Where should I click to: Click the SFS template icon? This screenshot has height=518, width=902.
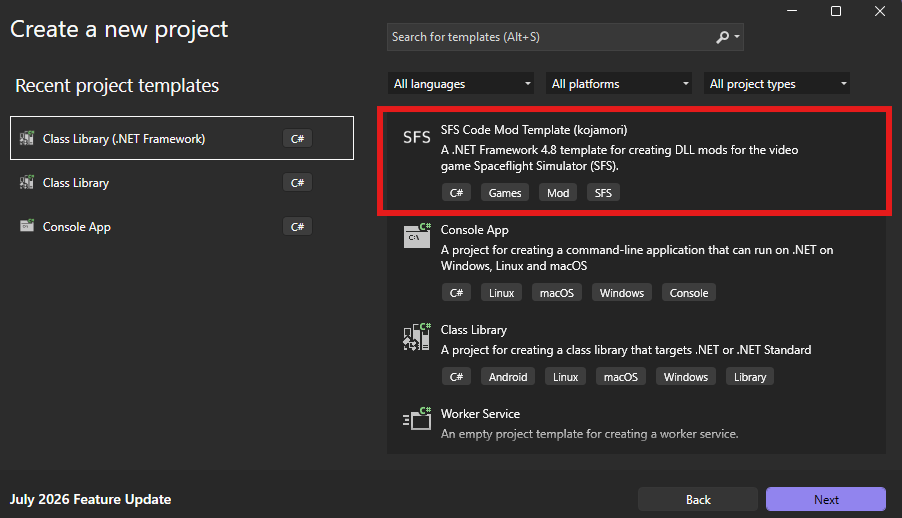(x=416, y=137)
